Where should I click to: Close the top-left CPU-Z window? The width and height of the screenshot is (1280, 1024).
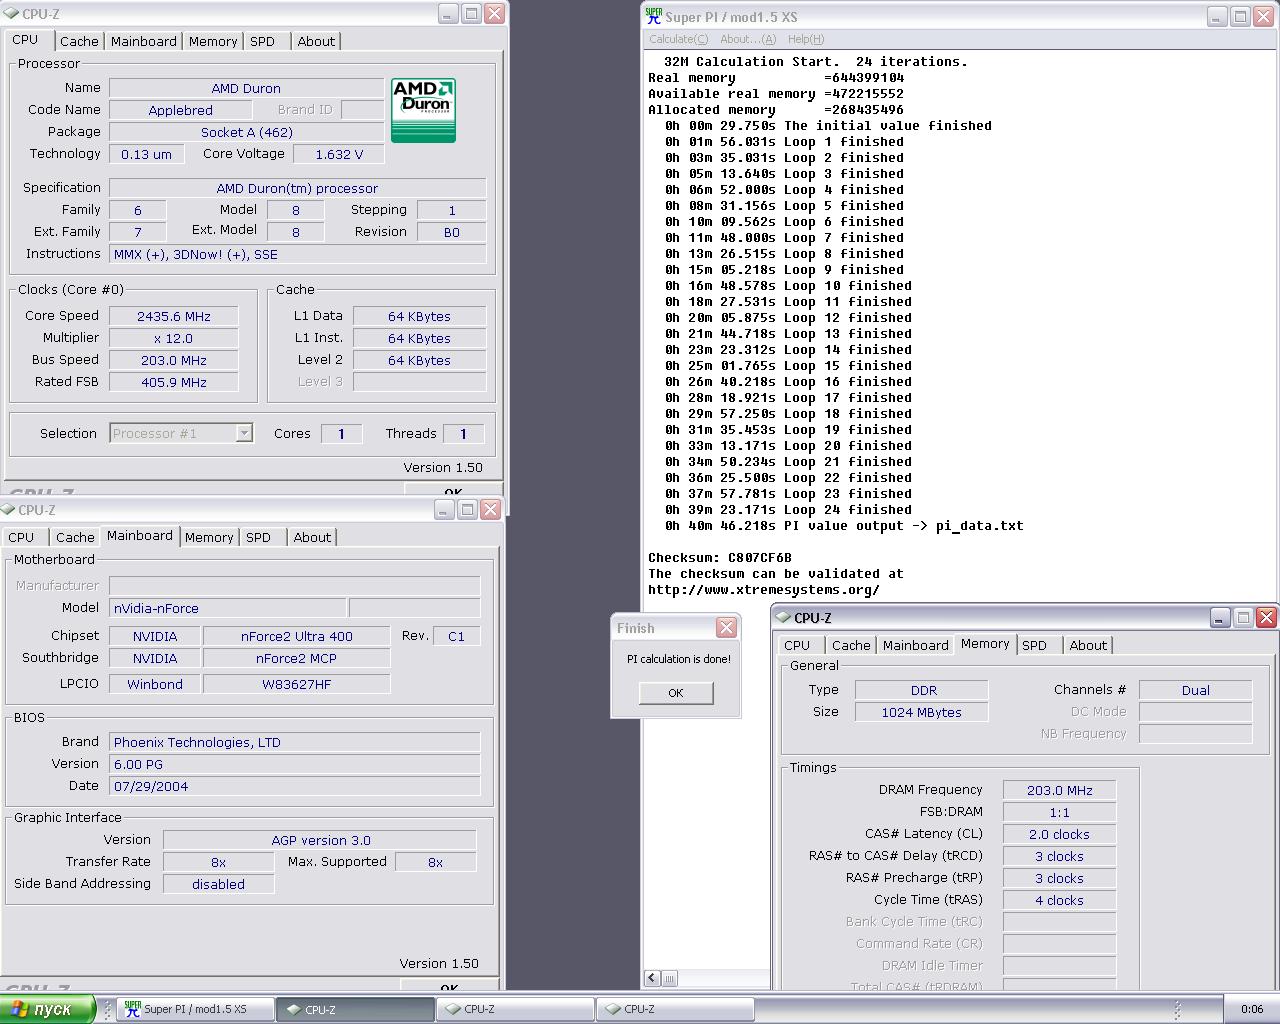[494, 14]
